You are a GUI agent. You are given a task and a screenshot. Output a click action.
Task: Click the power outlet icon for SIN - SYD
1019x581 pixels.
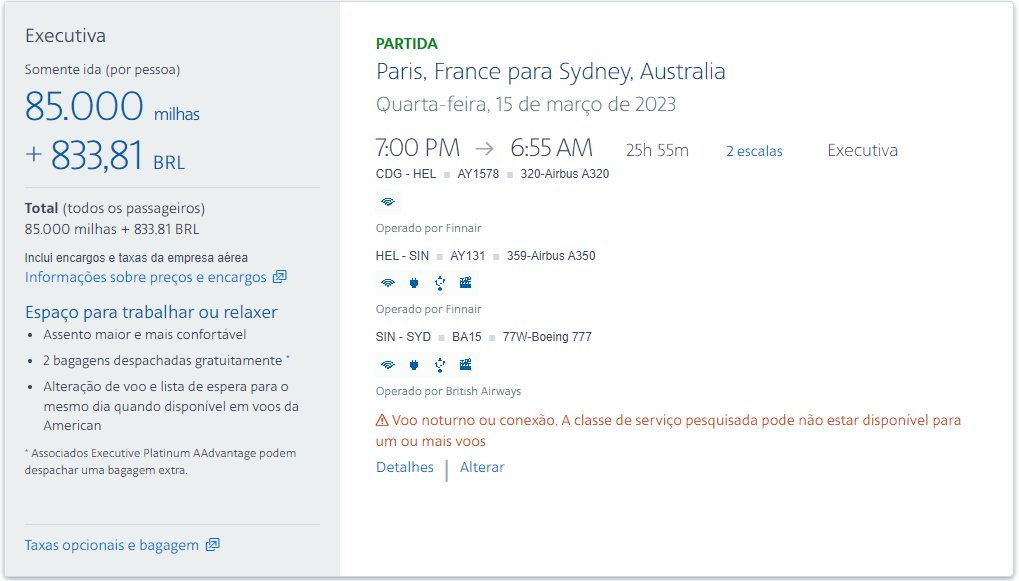(x=413, y=364)
